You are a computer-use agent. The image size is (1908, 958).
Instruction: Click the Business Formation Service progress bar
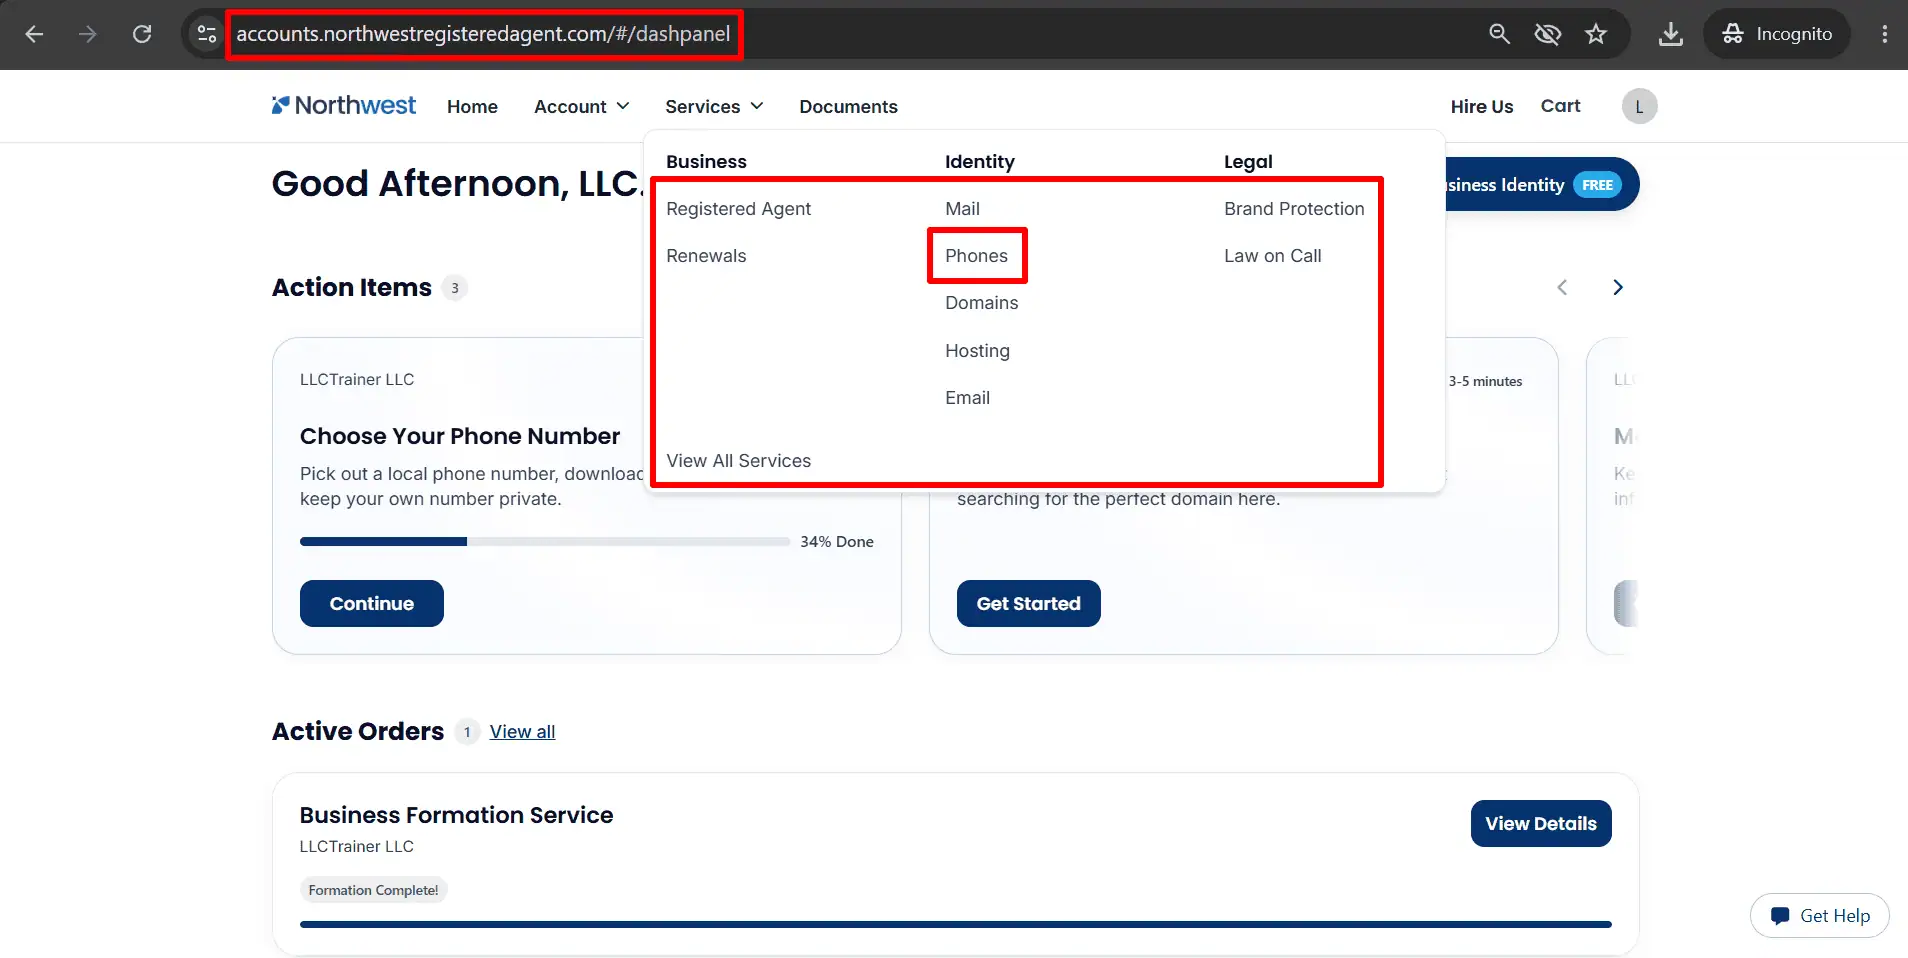point(955,925)
